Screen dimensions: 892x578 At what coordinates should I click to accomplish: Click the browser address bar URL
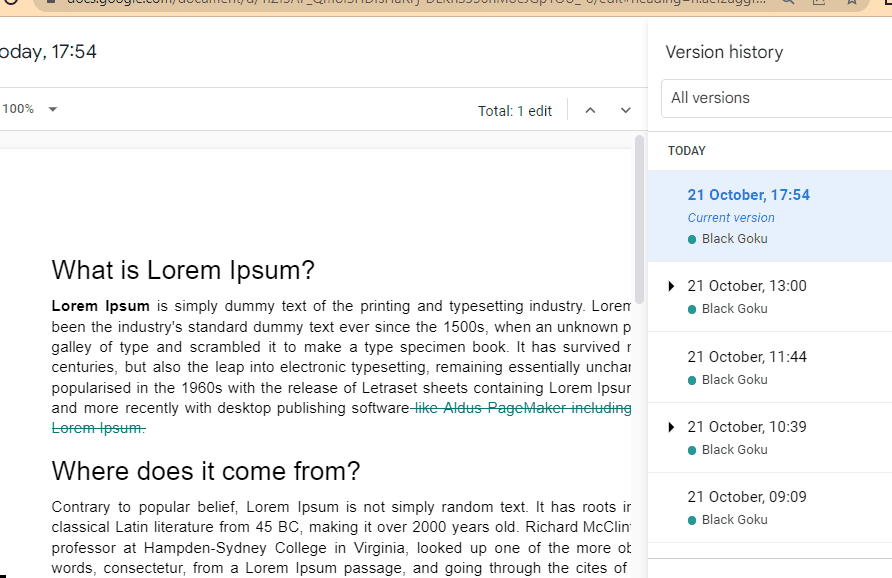418,3
